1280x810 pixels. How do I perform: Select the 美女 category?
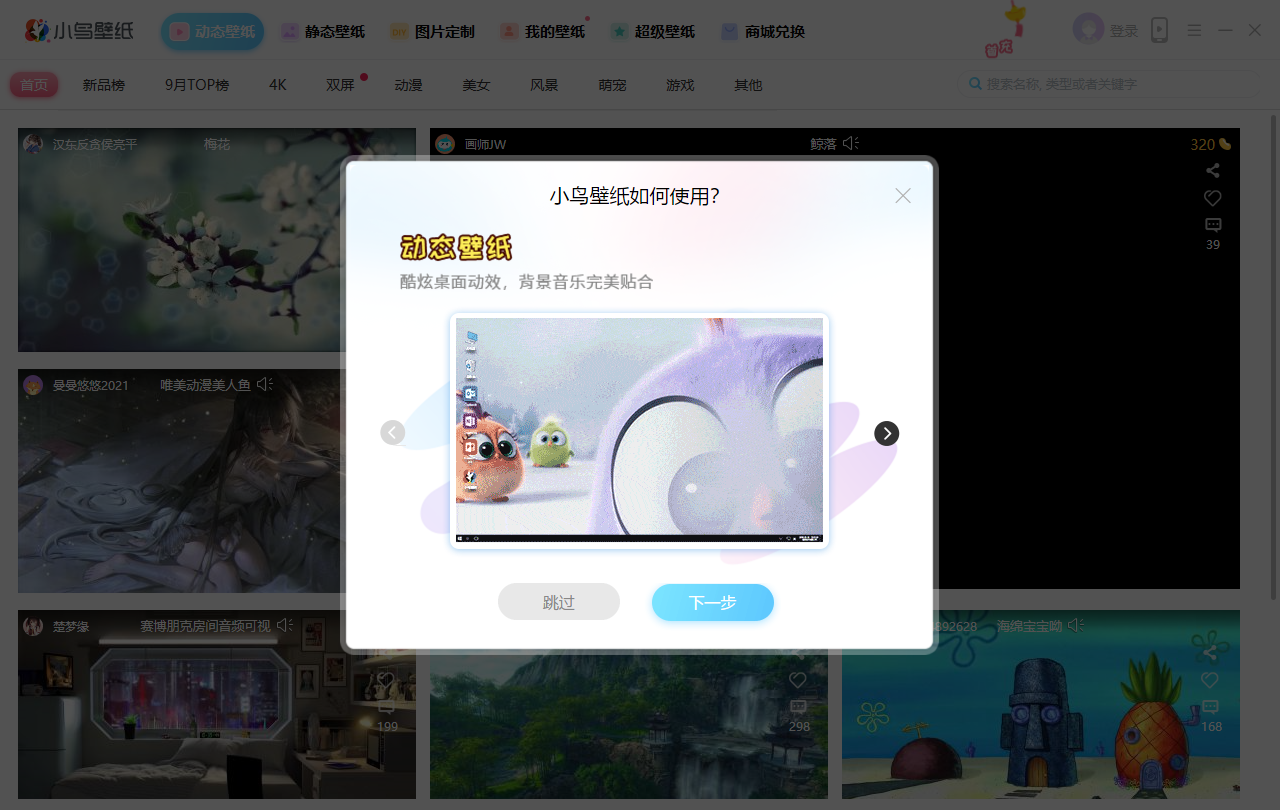tap(476, 85)
